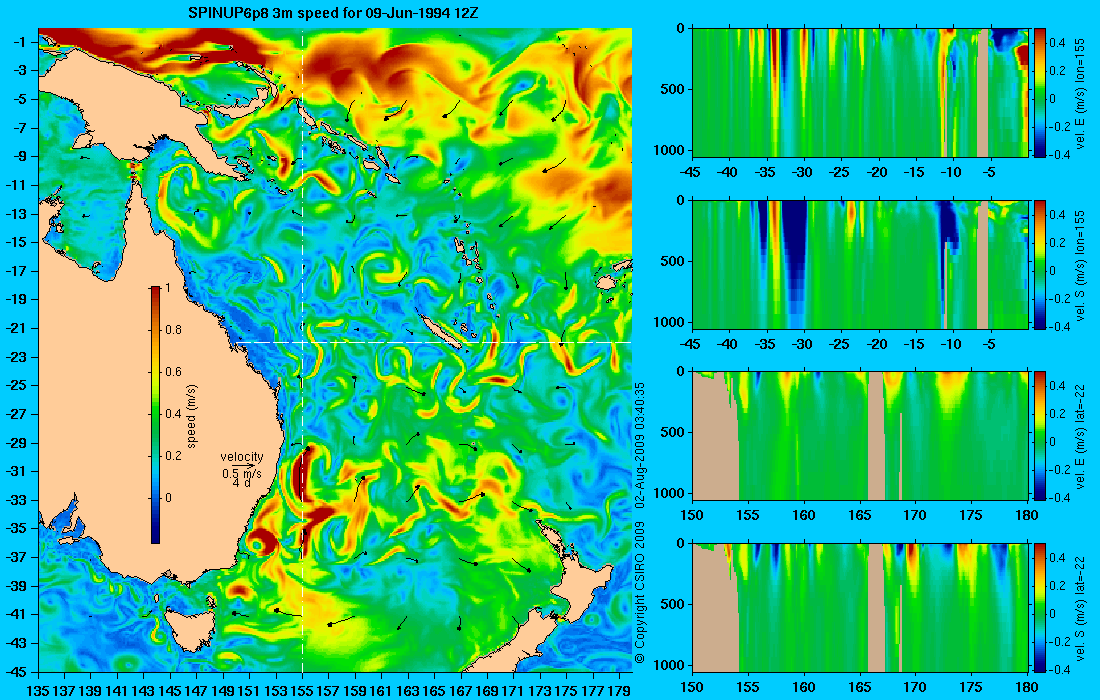Screen dimensions: 1100x700
Task: Select the "velocity" legend word
Action: point(241,457)
